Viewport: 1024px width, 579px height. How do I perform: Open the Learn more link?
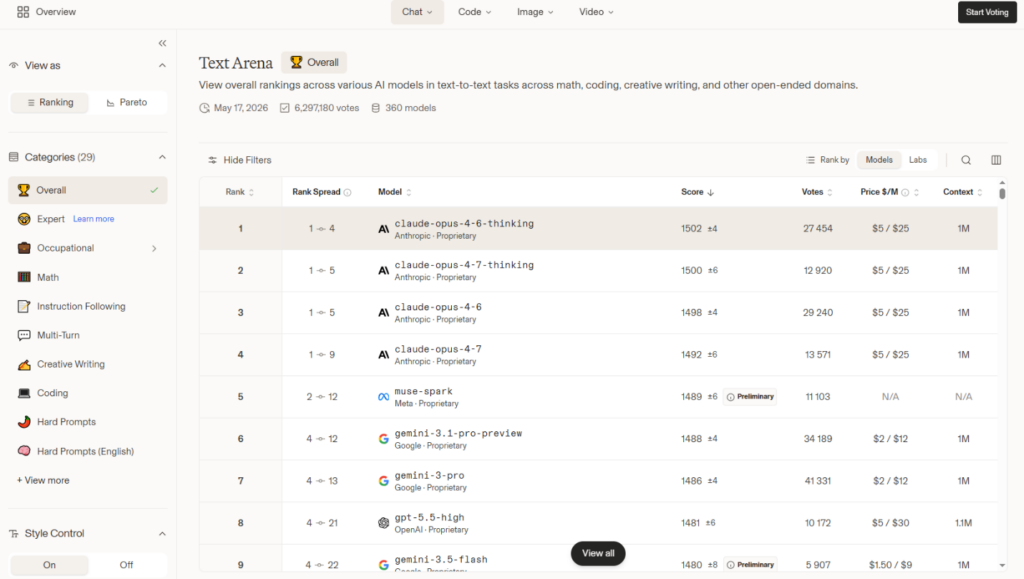tap(93, 219)
